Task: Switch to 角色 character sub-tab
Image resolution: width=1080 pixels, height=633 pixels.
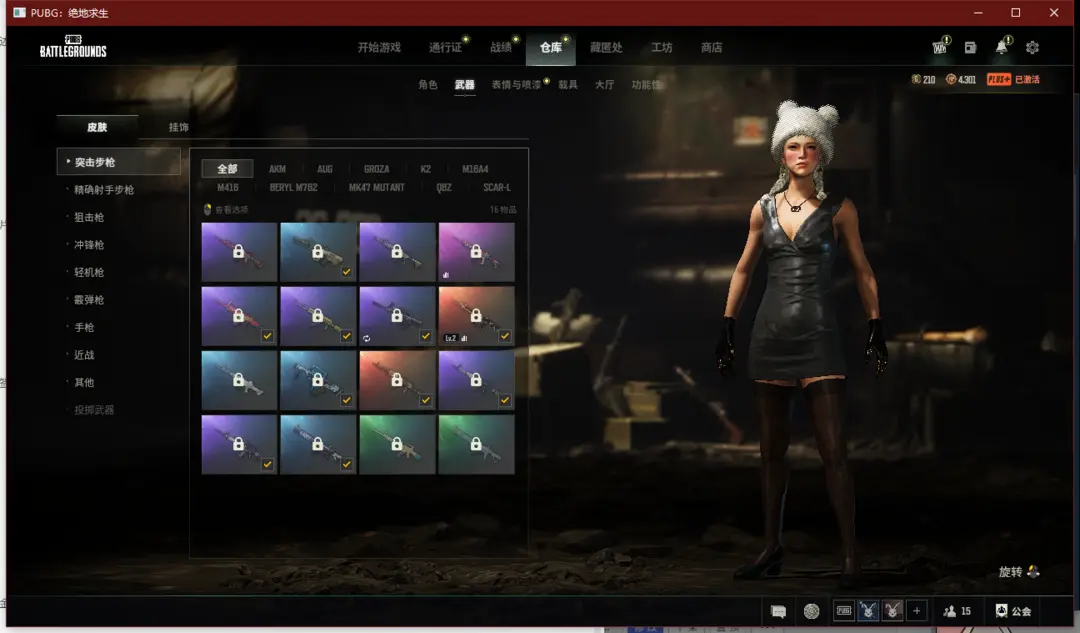Action: tap(428, 85)
